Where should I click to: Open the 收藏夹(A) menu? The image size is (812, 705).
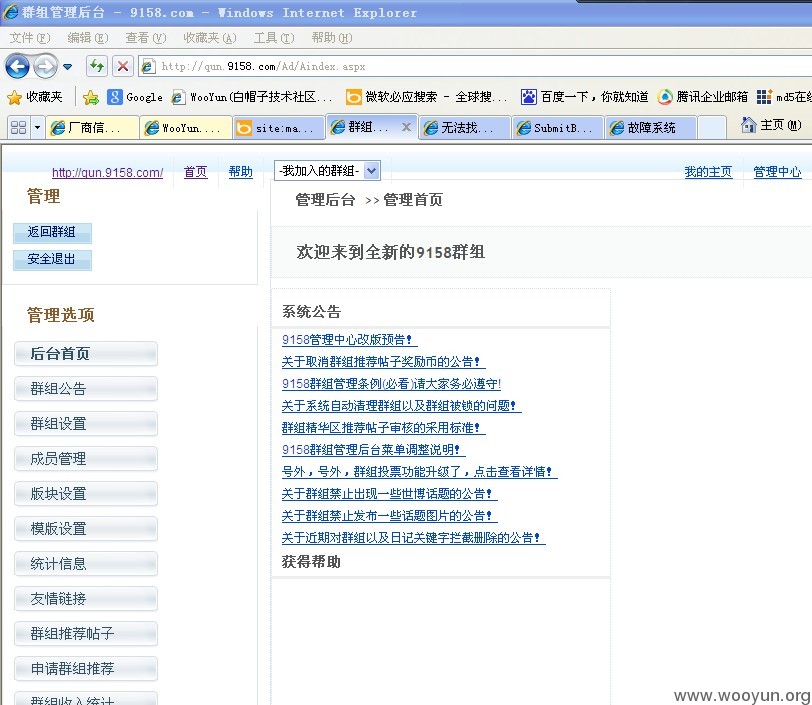[x=209, y=38]
